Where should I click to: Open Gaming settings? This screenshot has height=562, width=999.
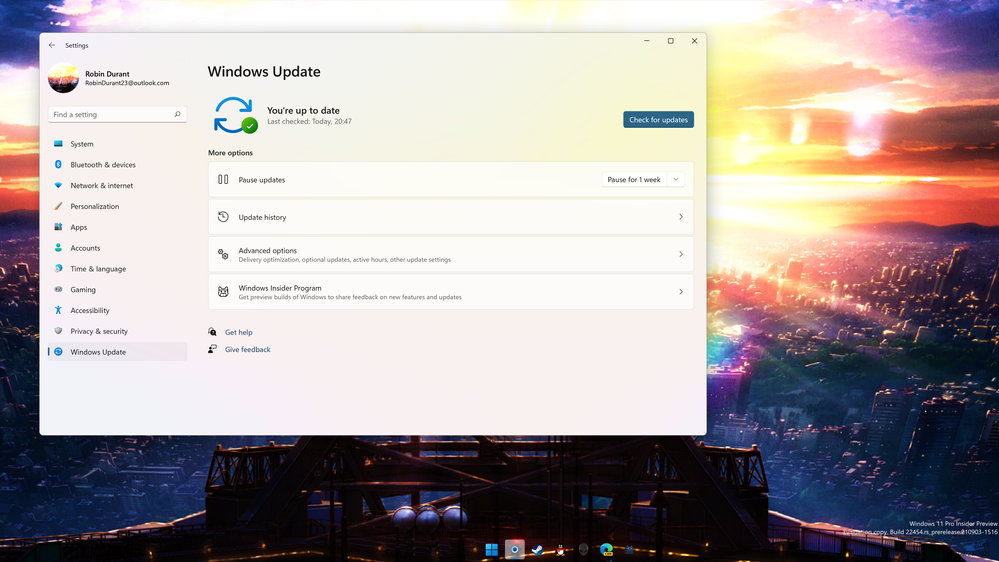117,289
